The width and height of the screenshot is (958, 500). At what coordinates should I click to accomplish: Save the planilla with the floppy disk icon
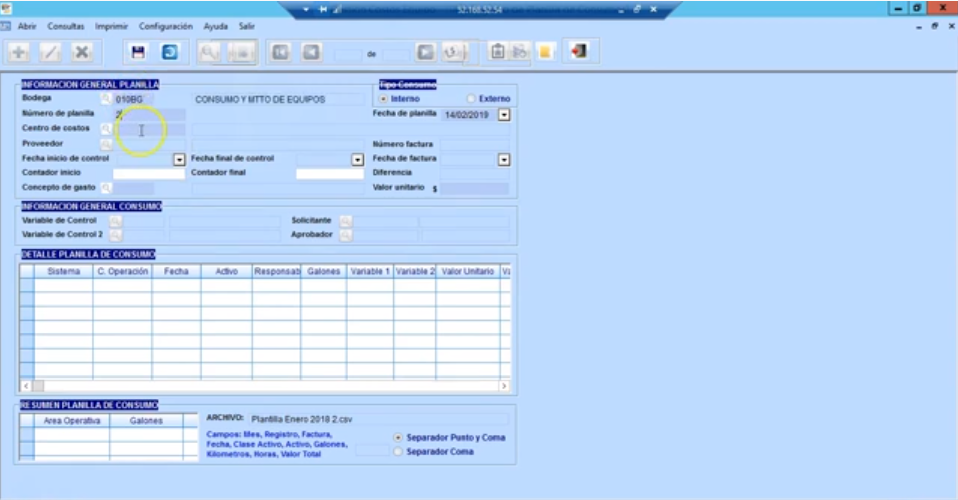click(139, 53)
